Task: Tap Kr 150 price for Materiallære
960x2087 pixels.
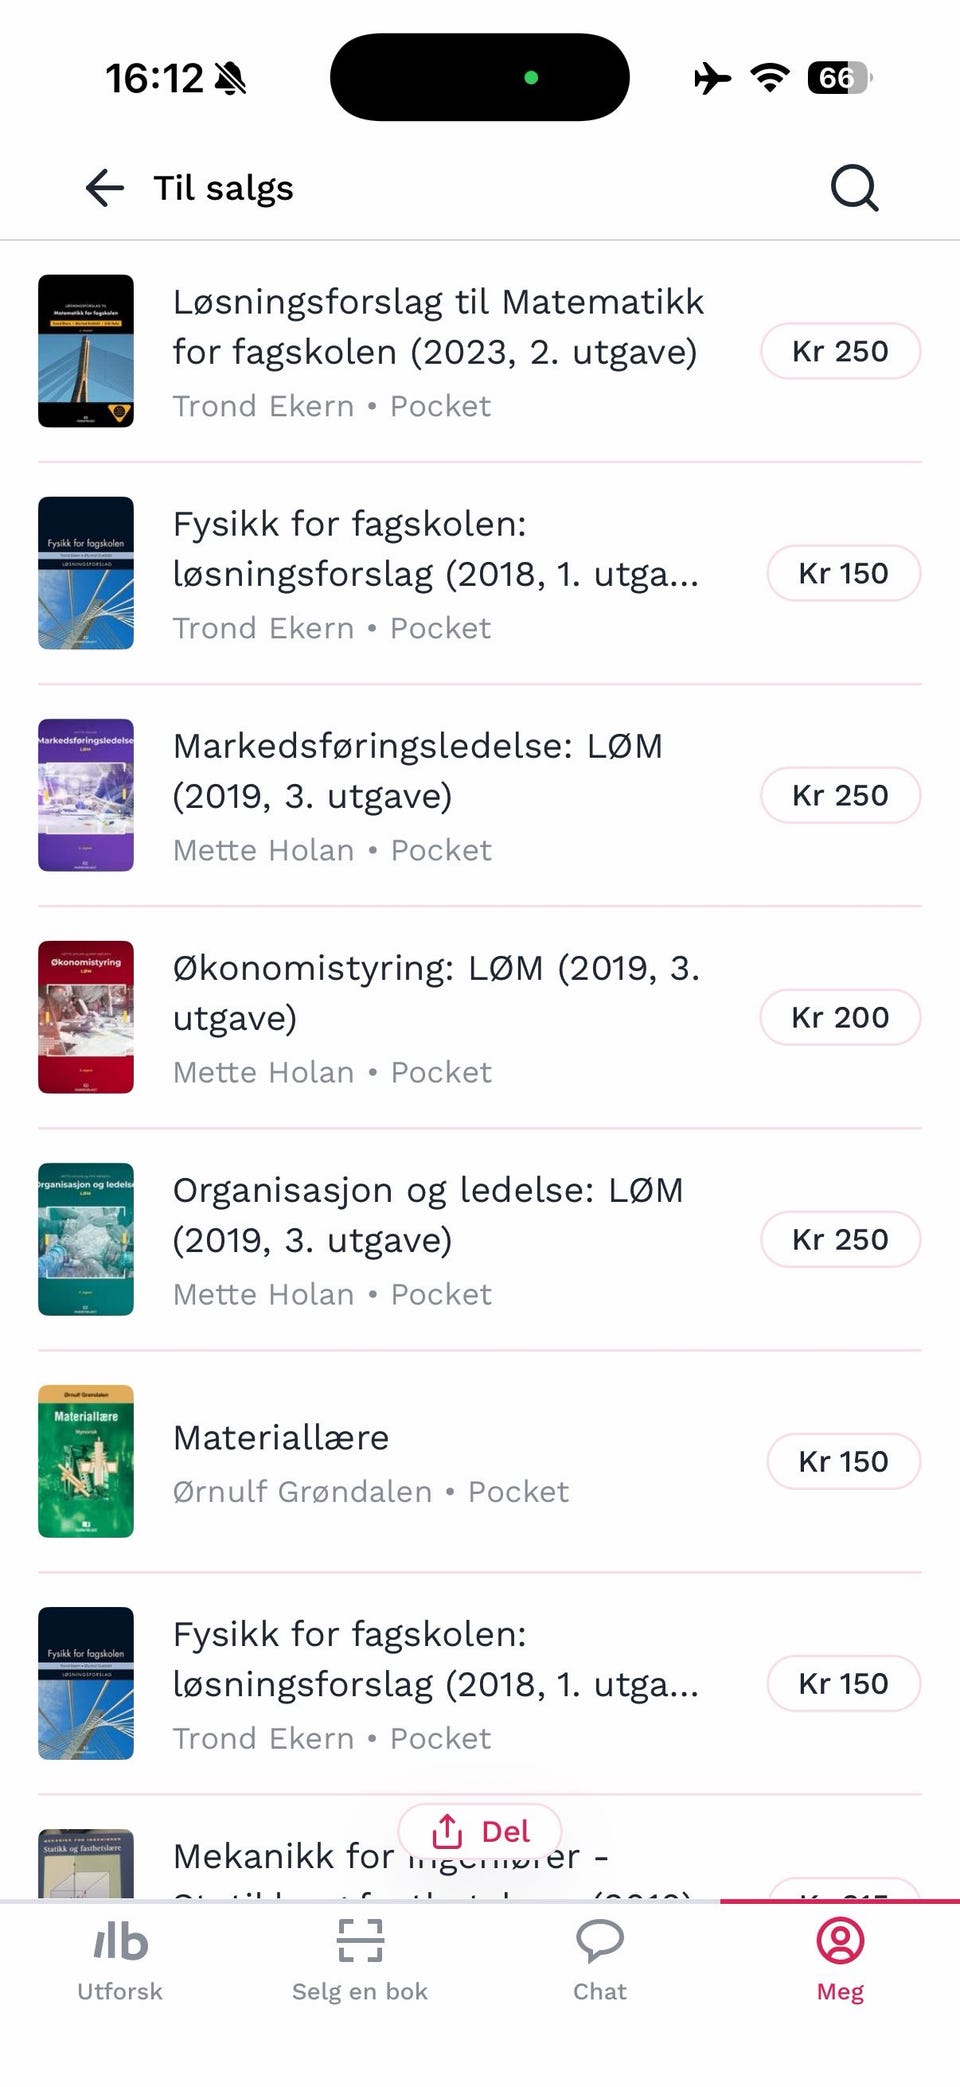Action: click(x=843, y=1461)
